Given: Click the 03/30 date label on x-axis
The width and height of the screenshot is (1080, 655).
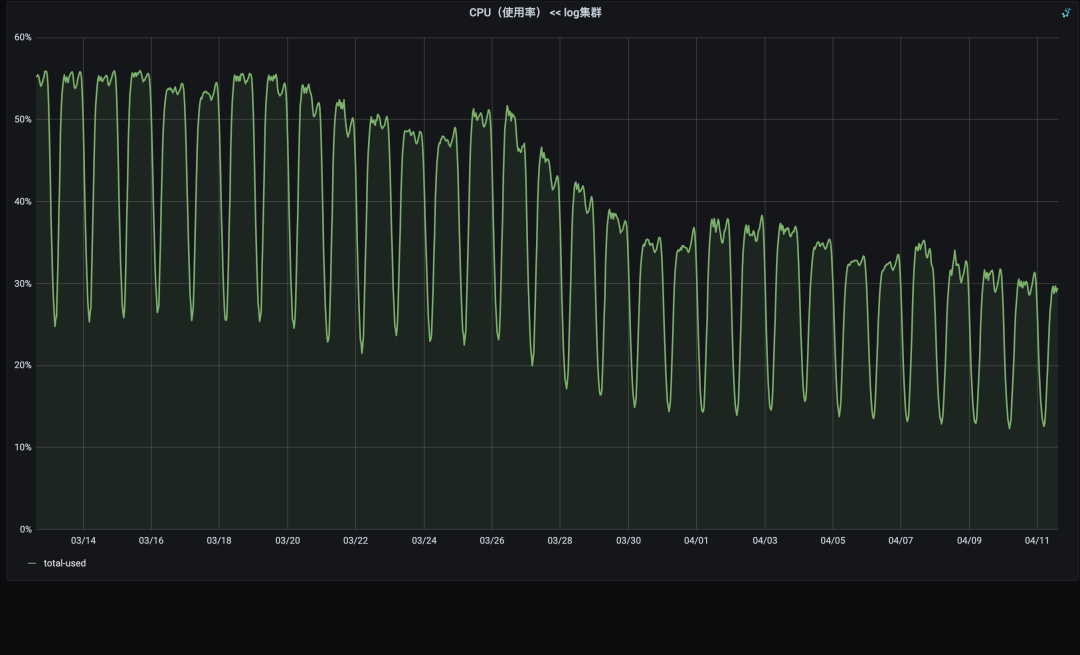Looking at the screenshot, I should pos(628,541).
